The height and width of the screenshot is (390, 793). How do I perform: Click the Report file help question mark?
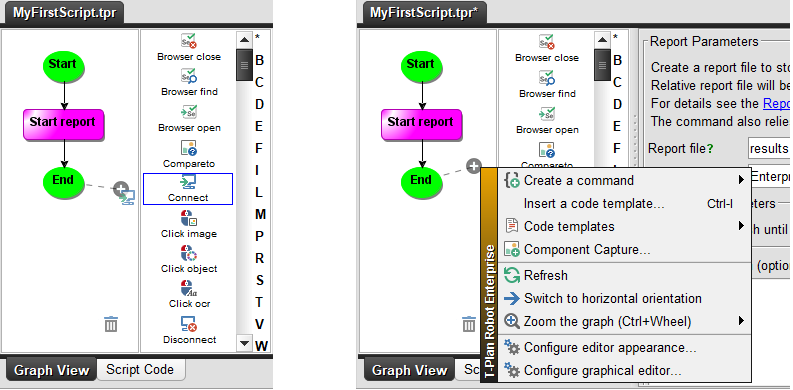point(710,149)
